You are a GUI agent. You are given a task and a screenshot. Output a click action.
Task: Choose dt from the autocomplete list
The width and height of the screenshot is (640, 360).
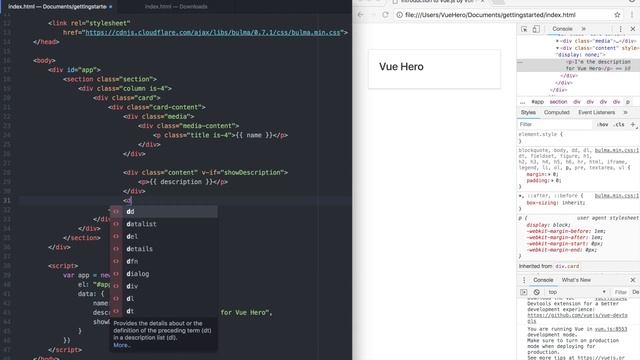(164, 311)
